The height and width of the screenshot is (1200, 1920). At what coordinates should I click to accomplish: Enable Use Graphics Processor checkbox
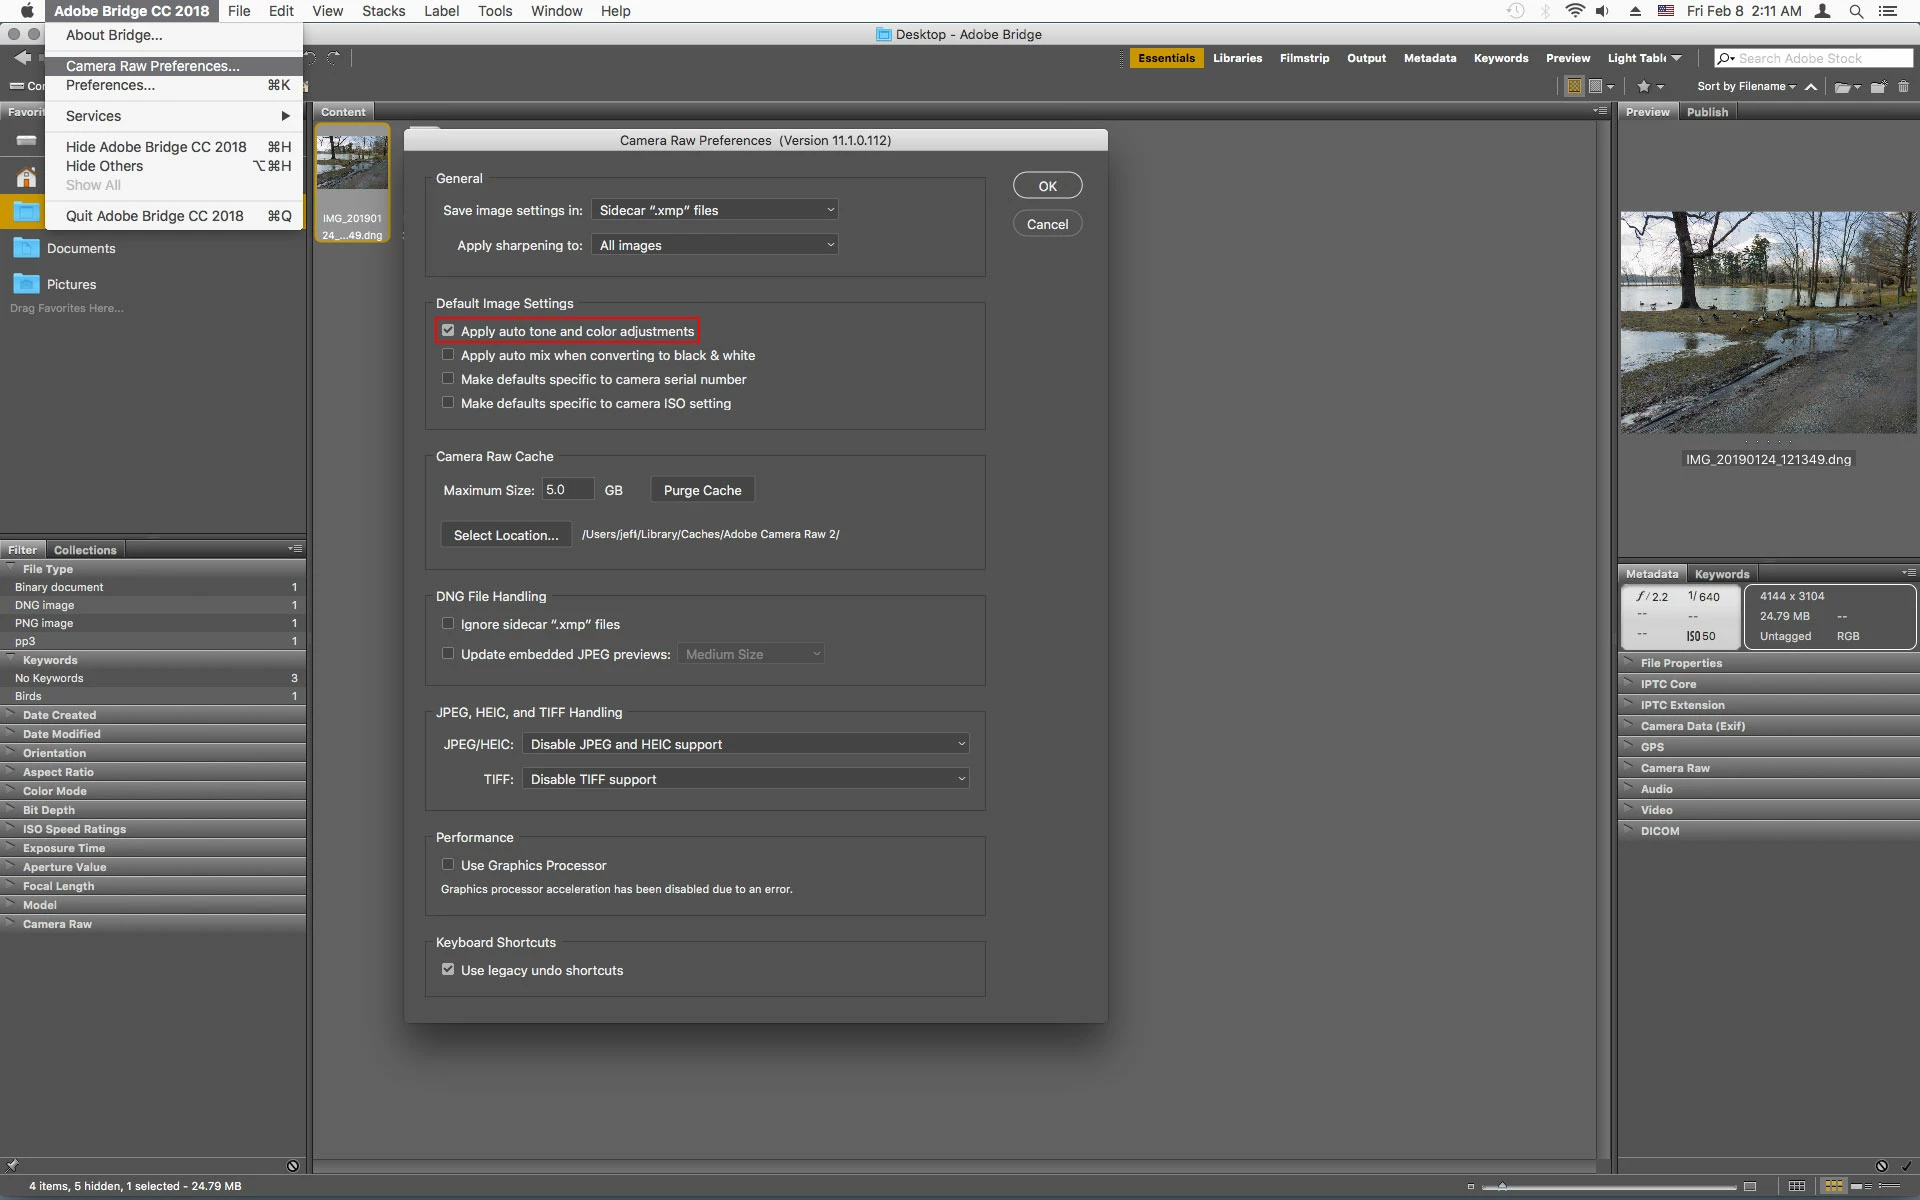tap(448, 865)
